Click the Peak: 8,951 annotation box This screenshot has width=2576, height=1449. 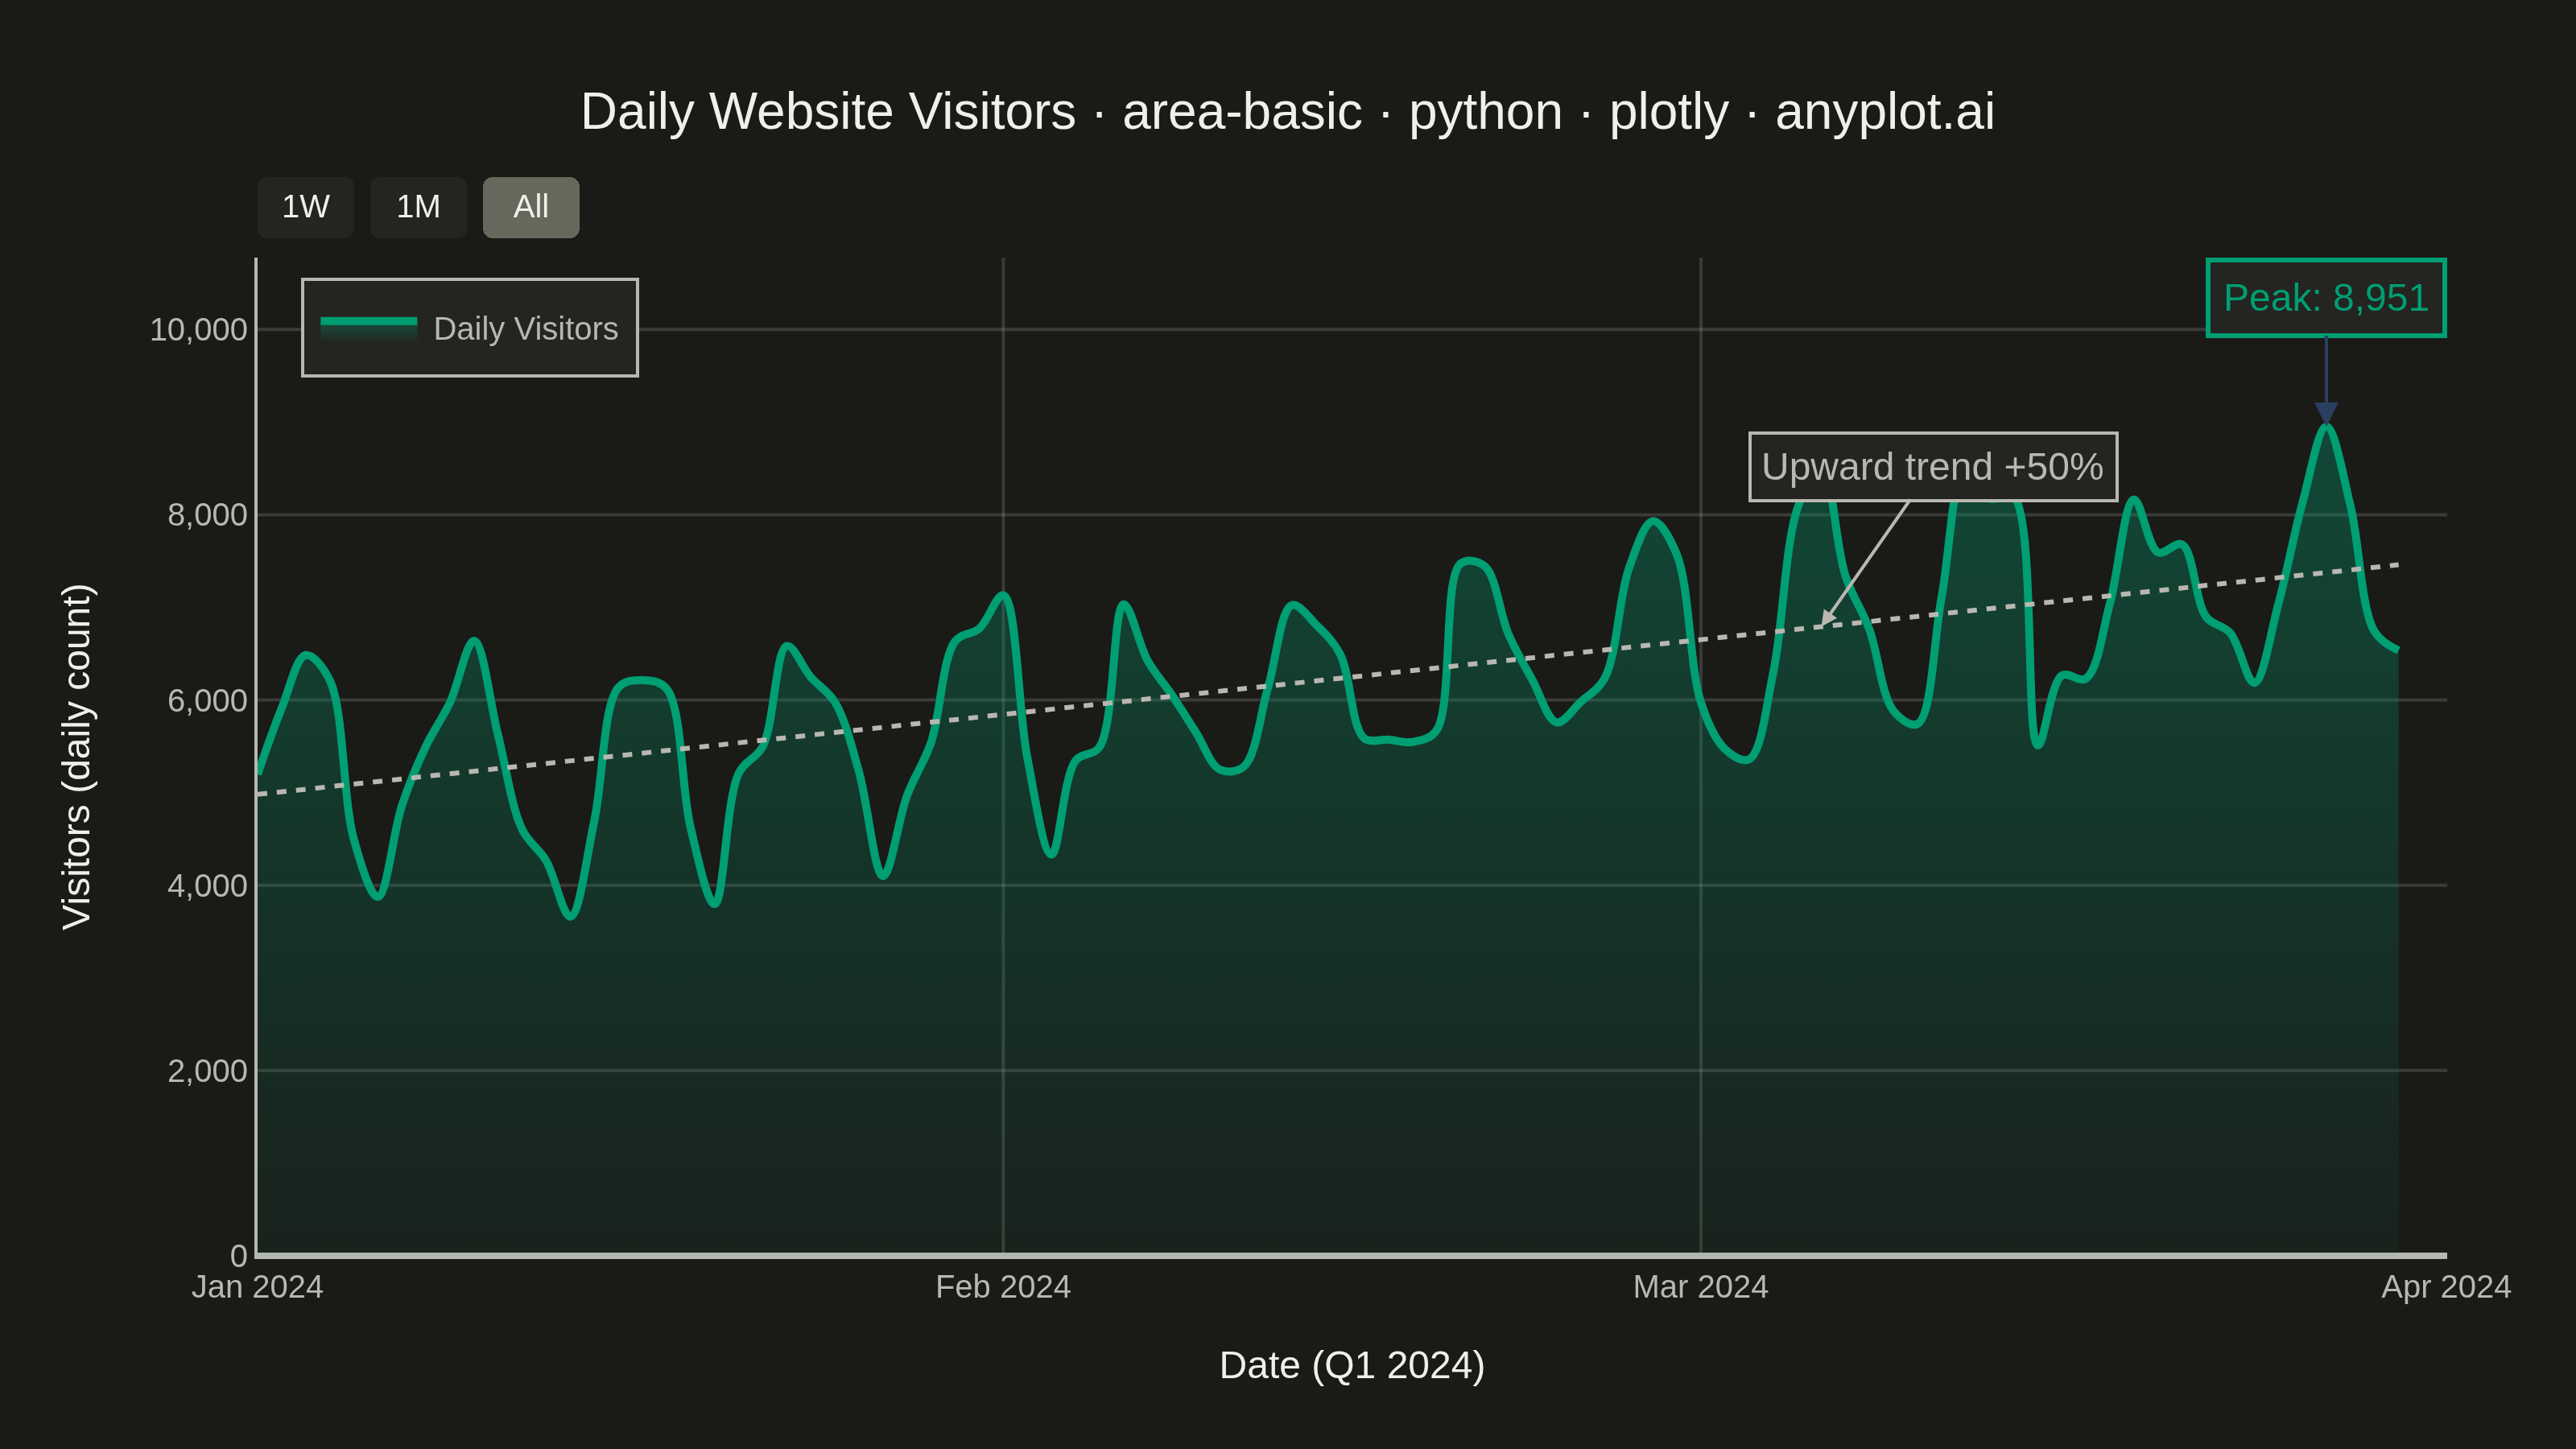[2326, 298]
